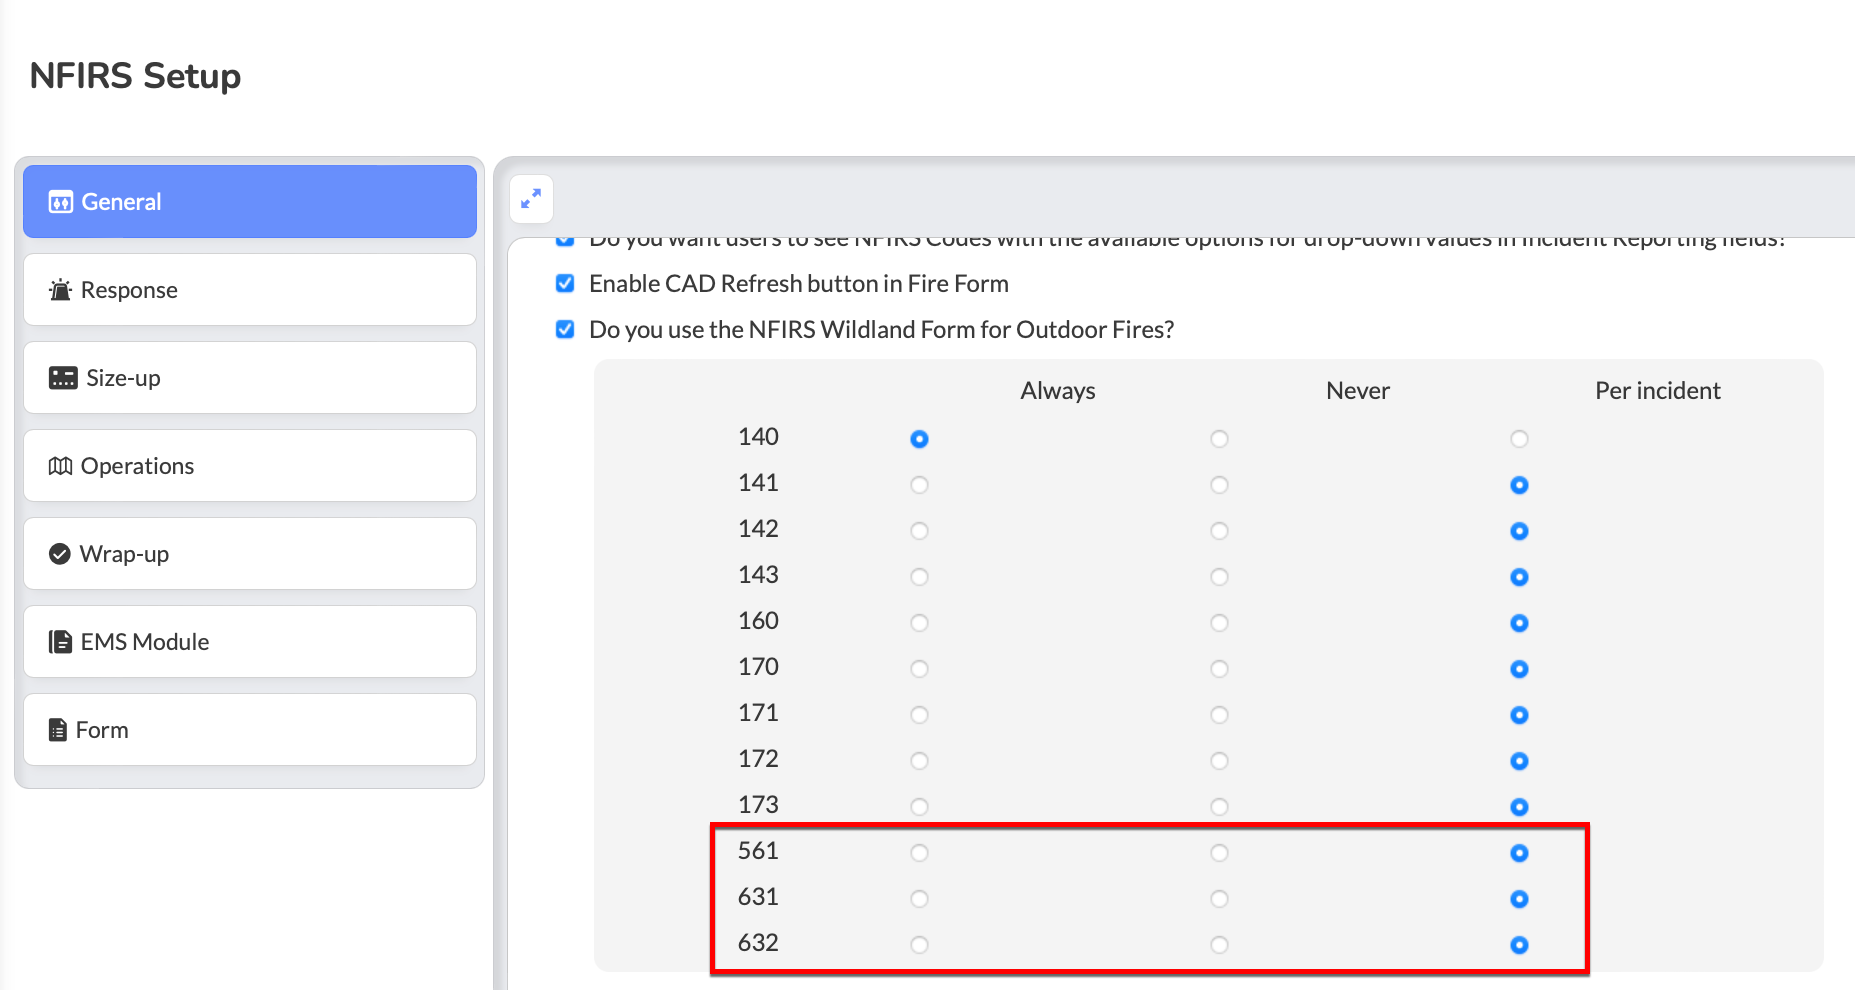Set code 143 to Never
Screen dimensions: 1855x990
1219,577
